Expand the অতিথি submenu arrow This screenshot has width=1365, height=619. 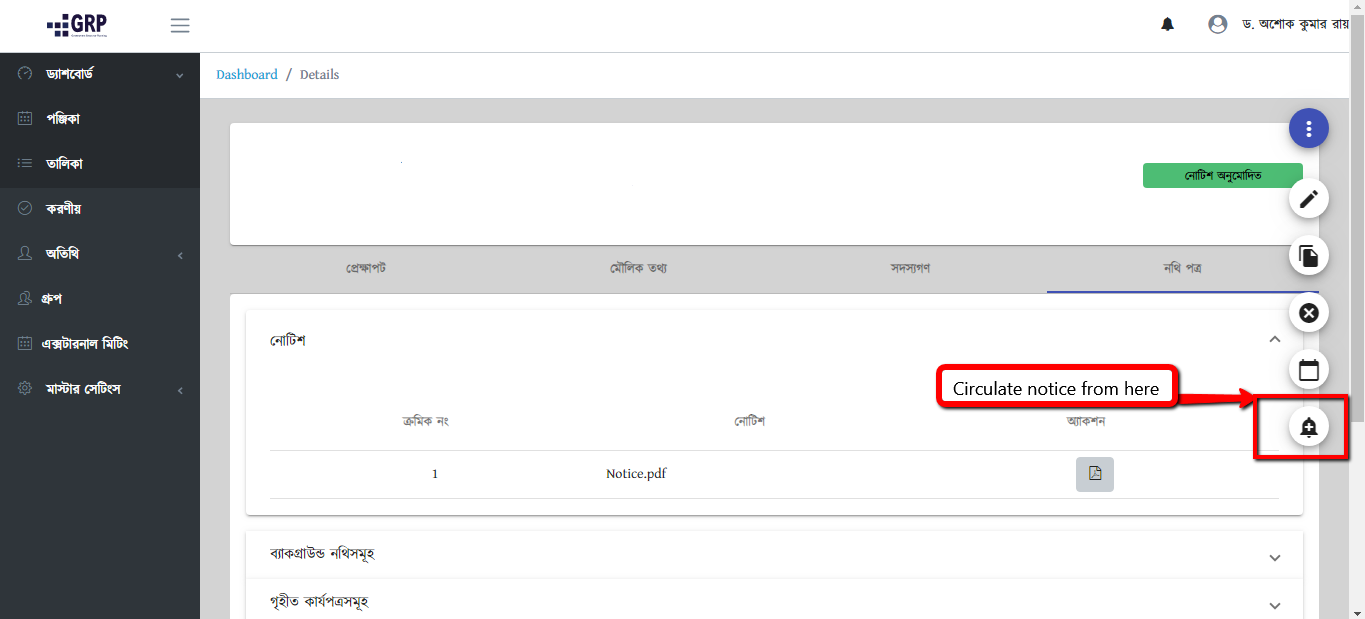180,255
